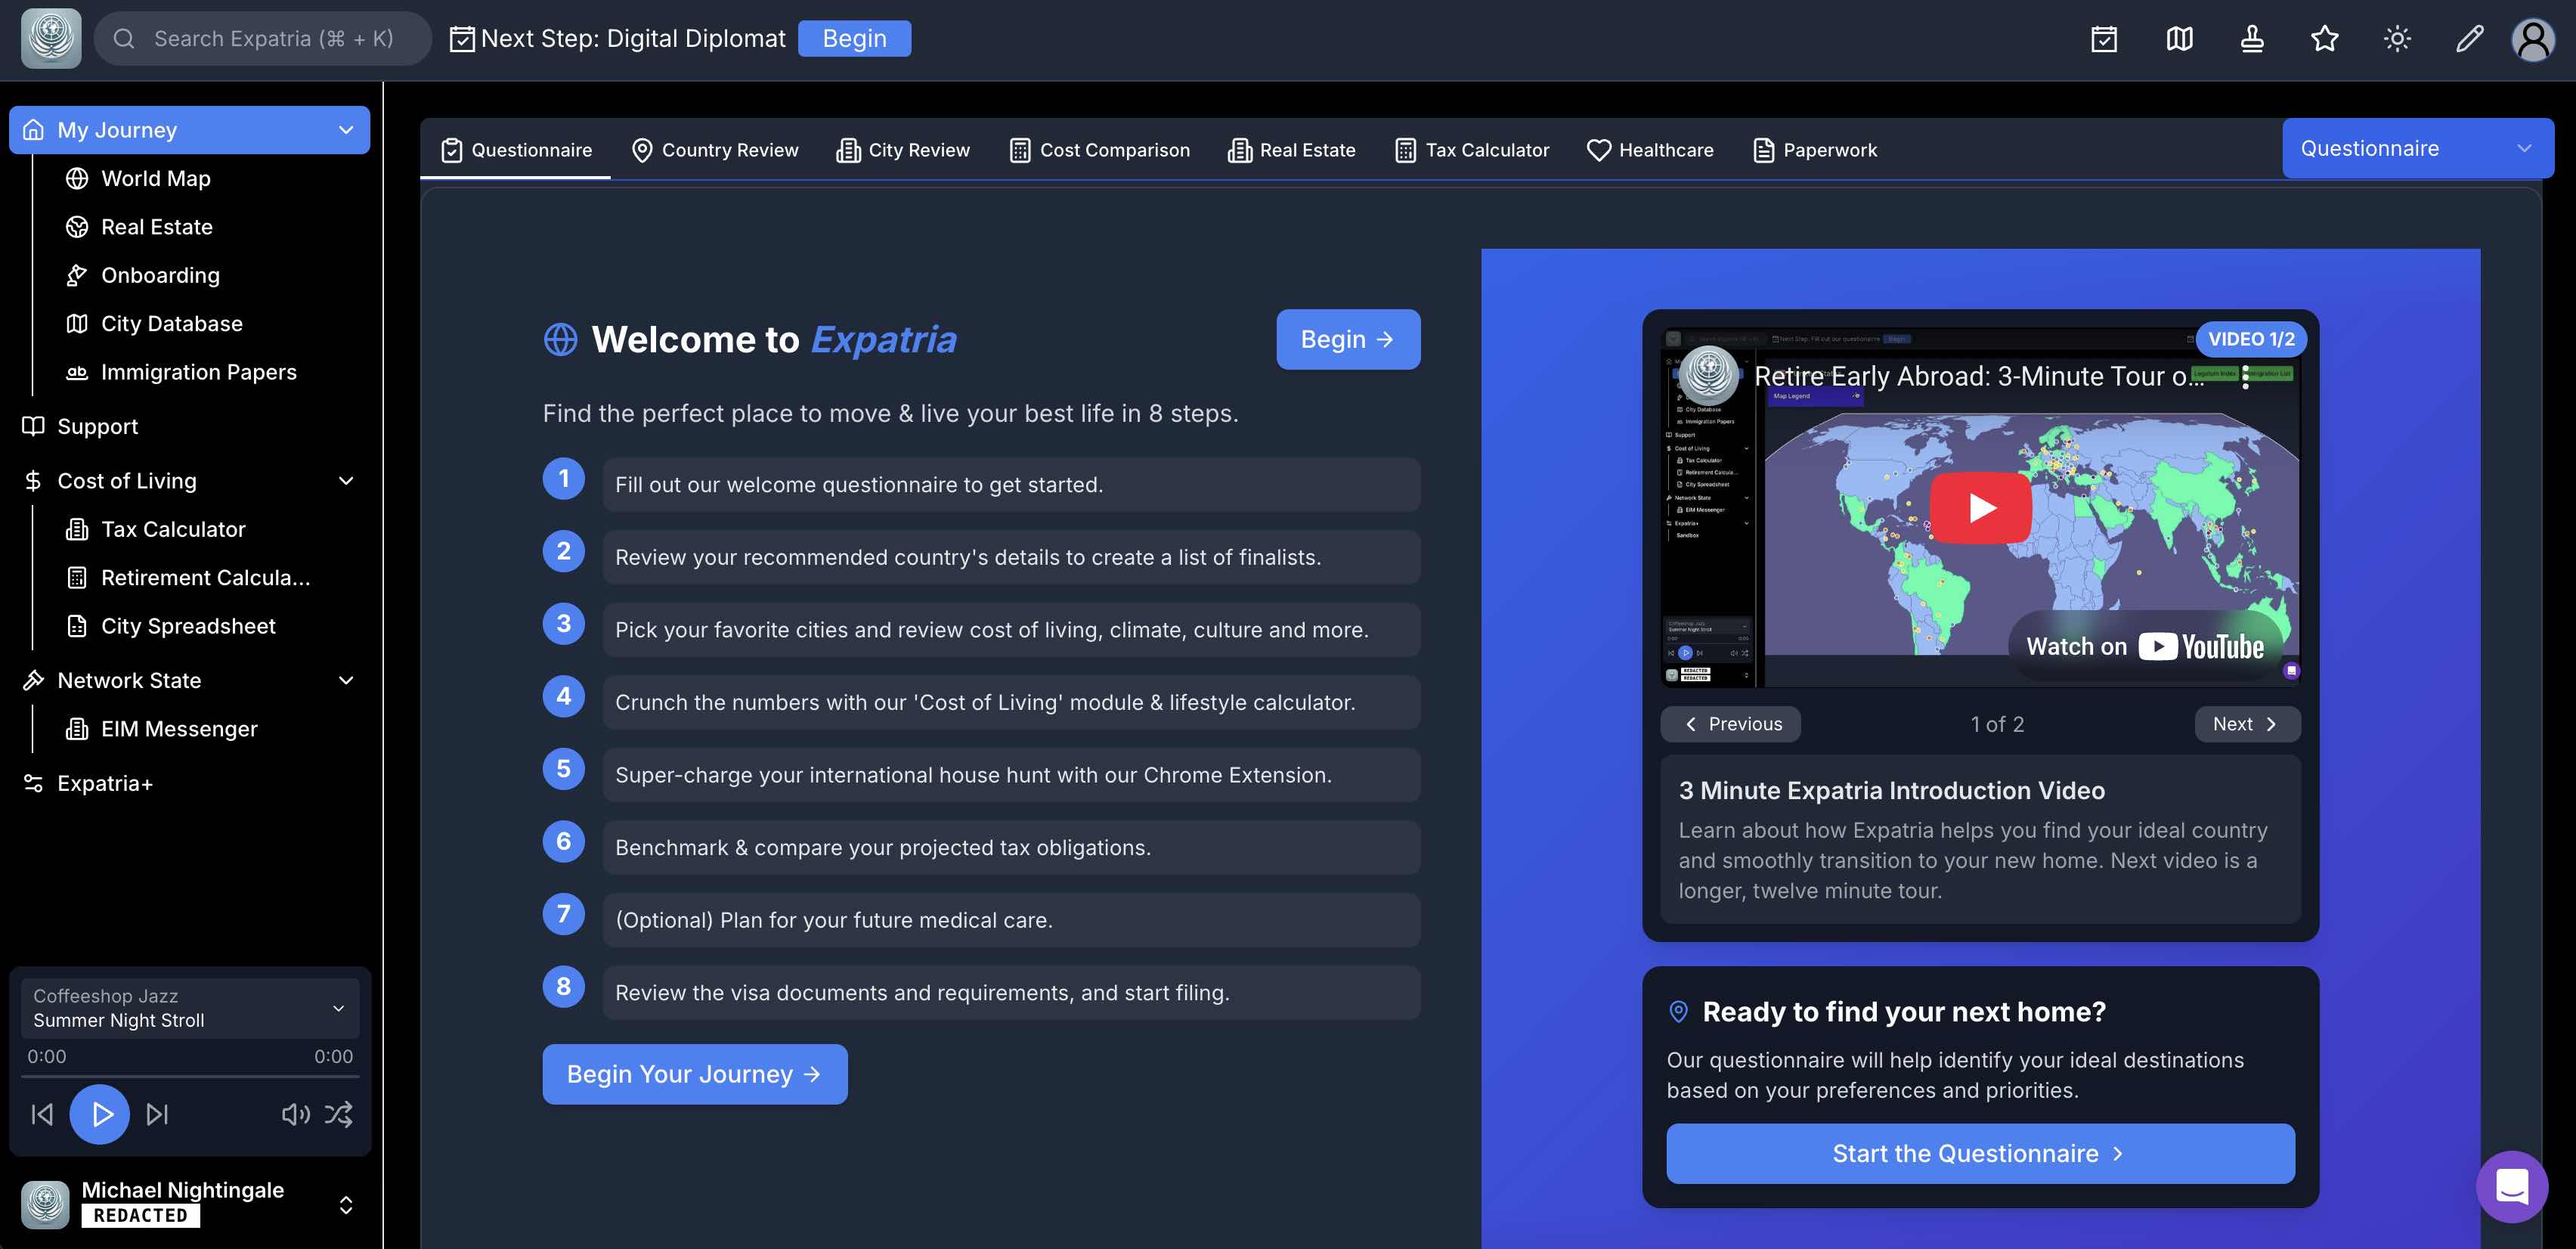Viewport: 2576px width, 1249px height.
Task: Switch to the Real Estate tab
Action: (x=1292, y=150)
